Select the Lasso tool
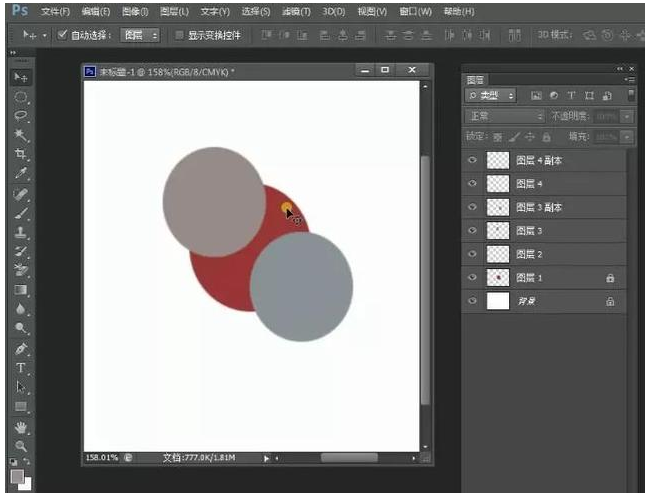The image size is (653, 497). coord(20,116)
